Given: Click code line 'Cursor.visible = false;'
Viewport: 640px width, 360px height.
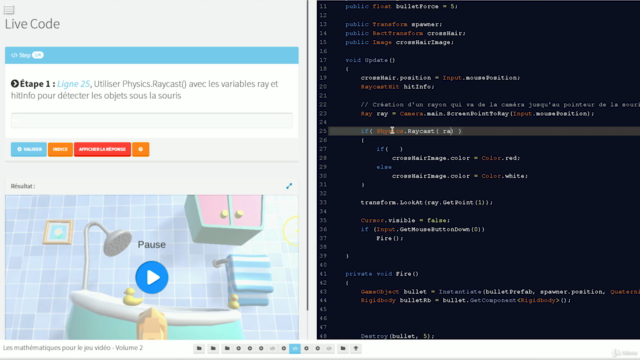Looking at the screenshot, I should 405,220.
